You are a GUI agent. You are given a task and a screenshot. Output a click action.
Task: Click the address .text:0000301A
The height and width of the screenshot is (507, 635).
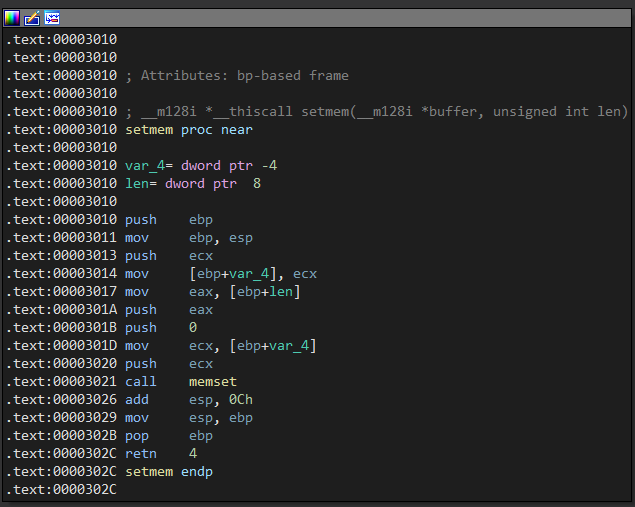click(x=62, y=310)
